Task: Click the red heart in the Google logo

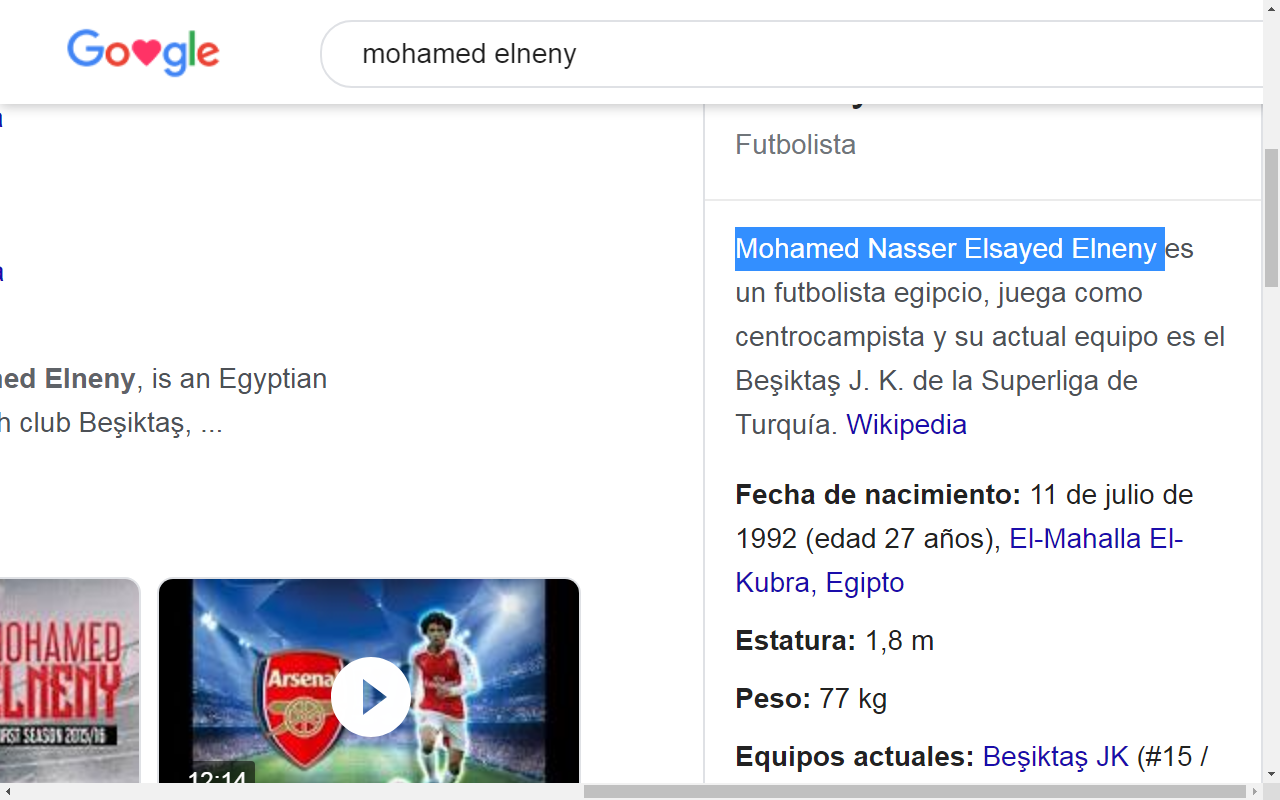Action: tap(146, 54)
